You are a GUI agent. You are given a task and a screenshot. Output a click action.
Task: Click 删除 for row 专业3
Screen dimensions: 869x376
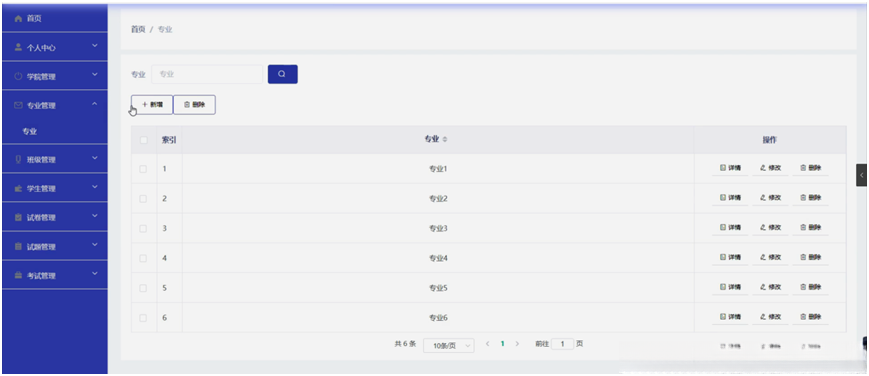pos(810,227)
